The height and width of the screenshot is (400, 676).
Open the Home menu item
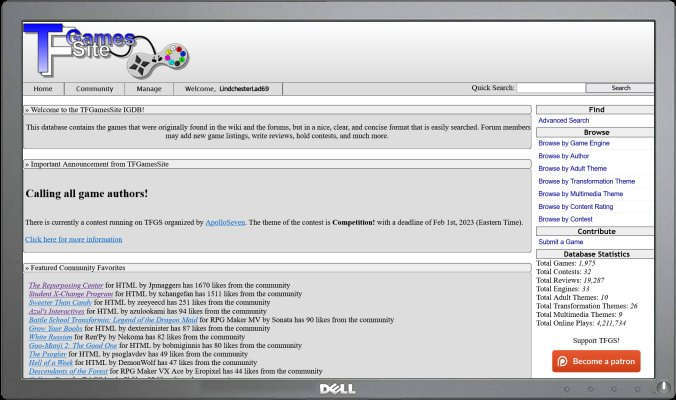tap(43, 89)
